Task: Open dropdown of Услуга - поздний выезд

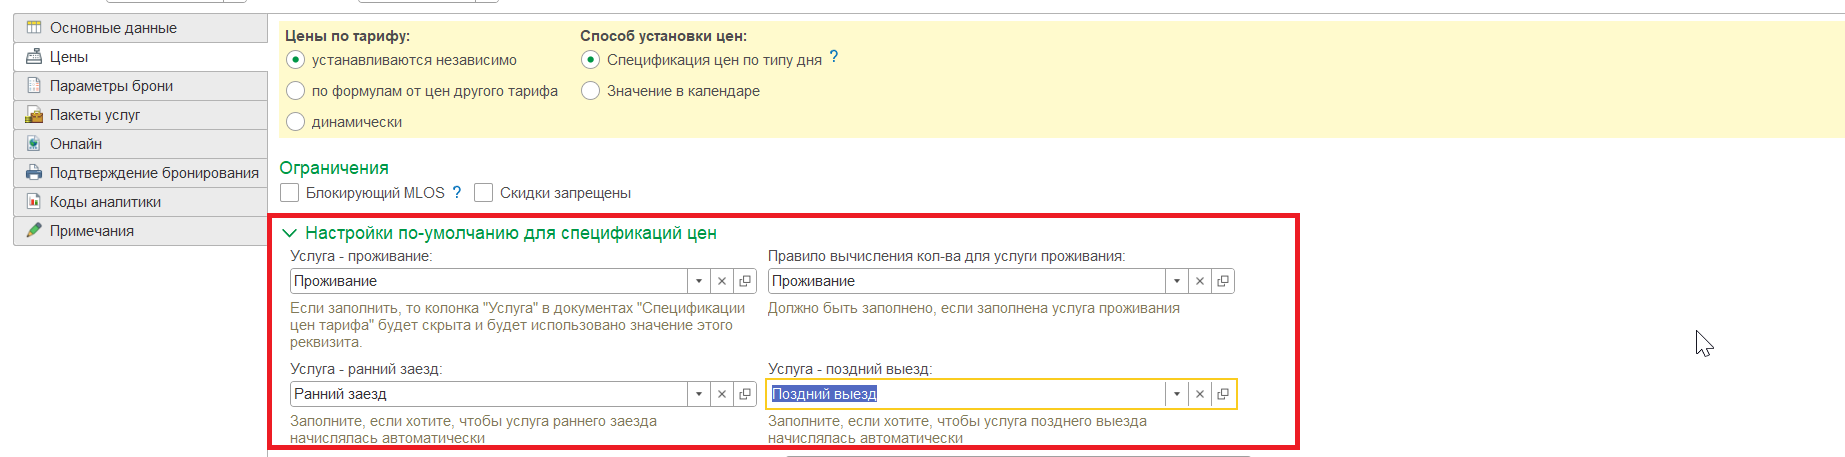Action: (x=1177, y=394)
